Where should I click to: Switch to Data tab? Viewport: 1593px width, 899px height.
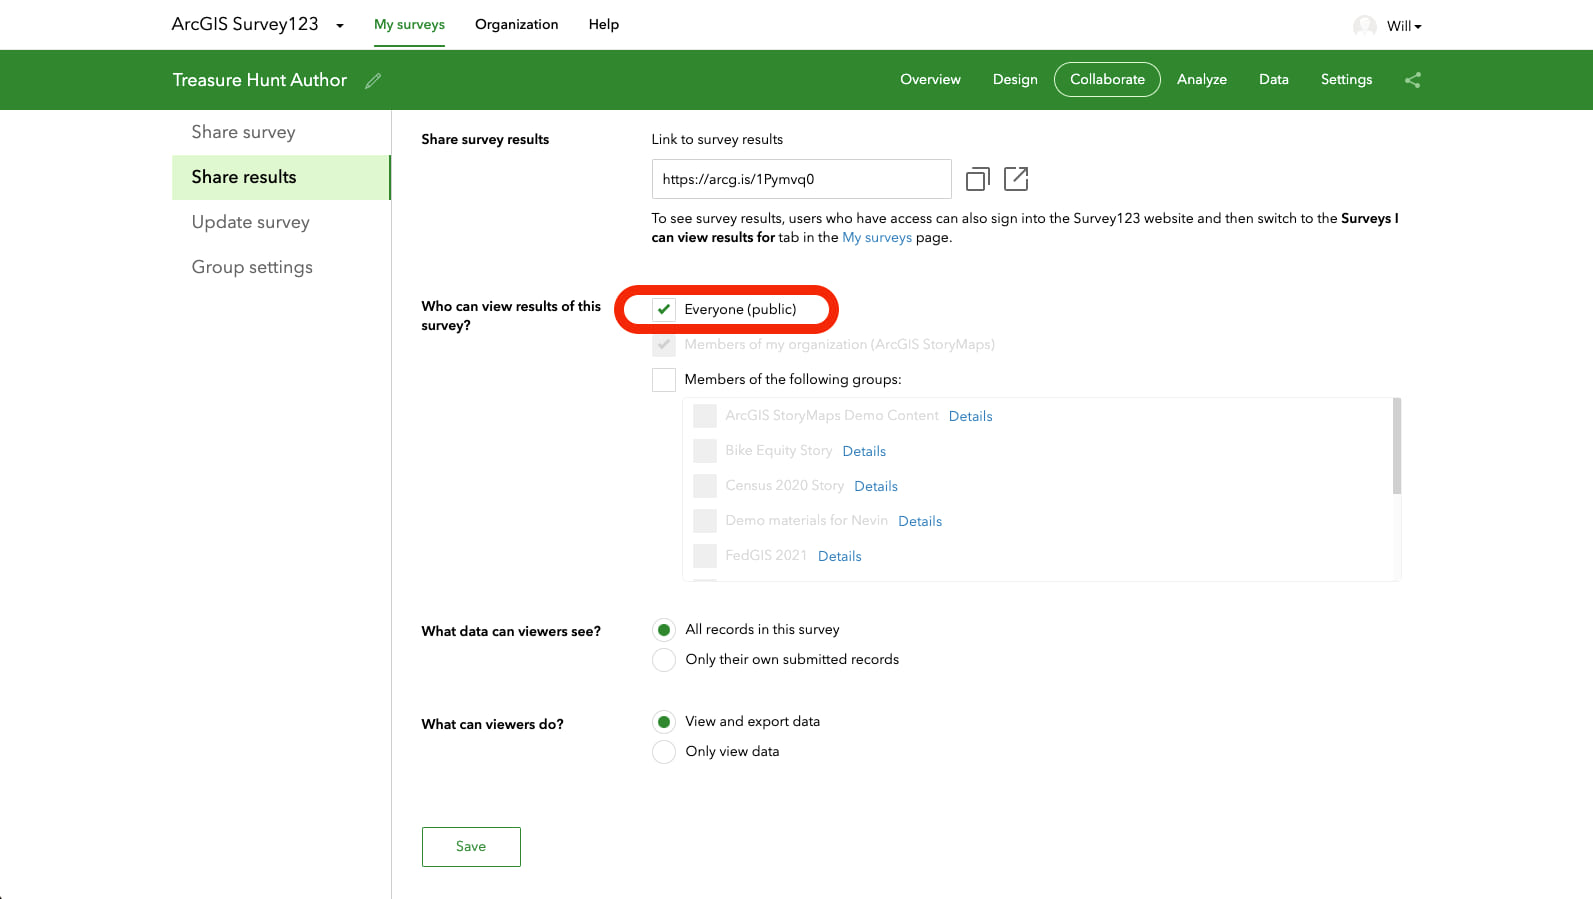coord(1273,79)
